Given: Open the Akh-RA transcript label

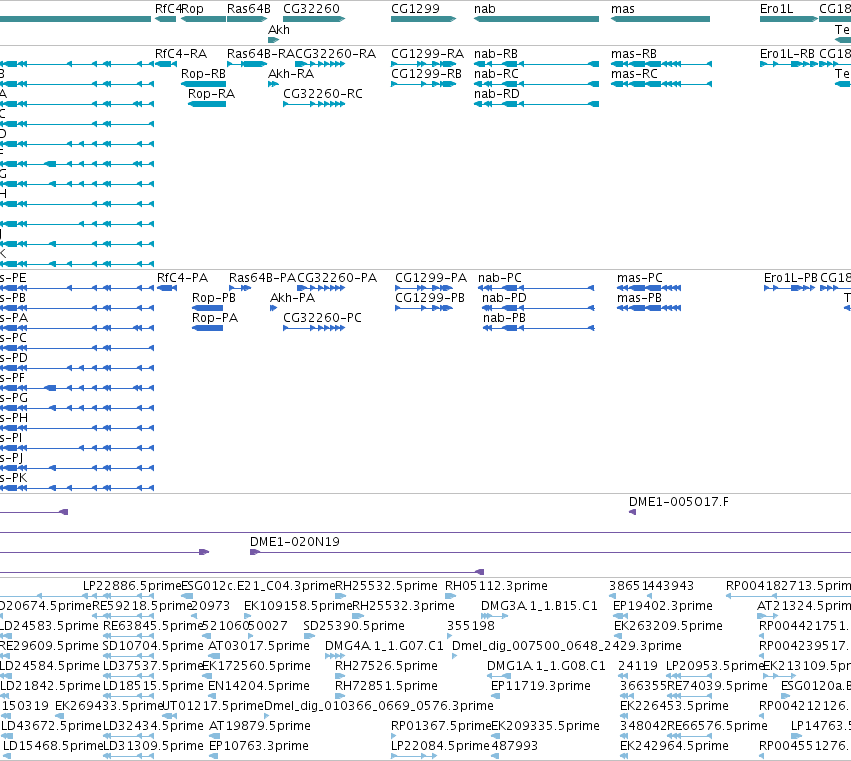Looking at the screenshot, I should point(291,74).
